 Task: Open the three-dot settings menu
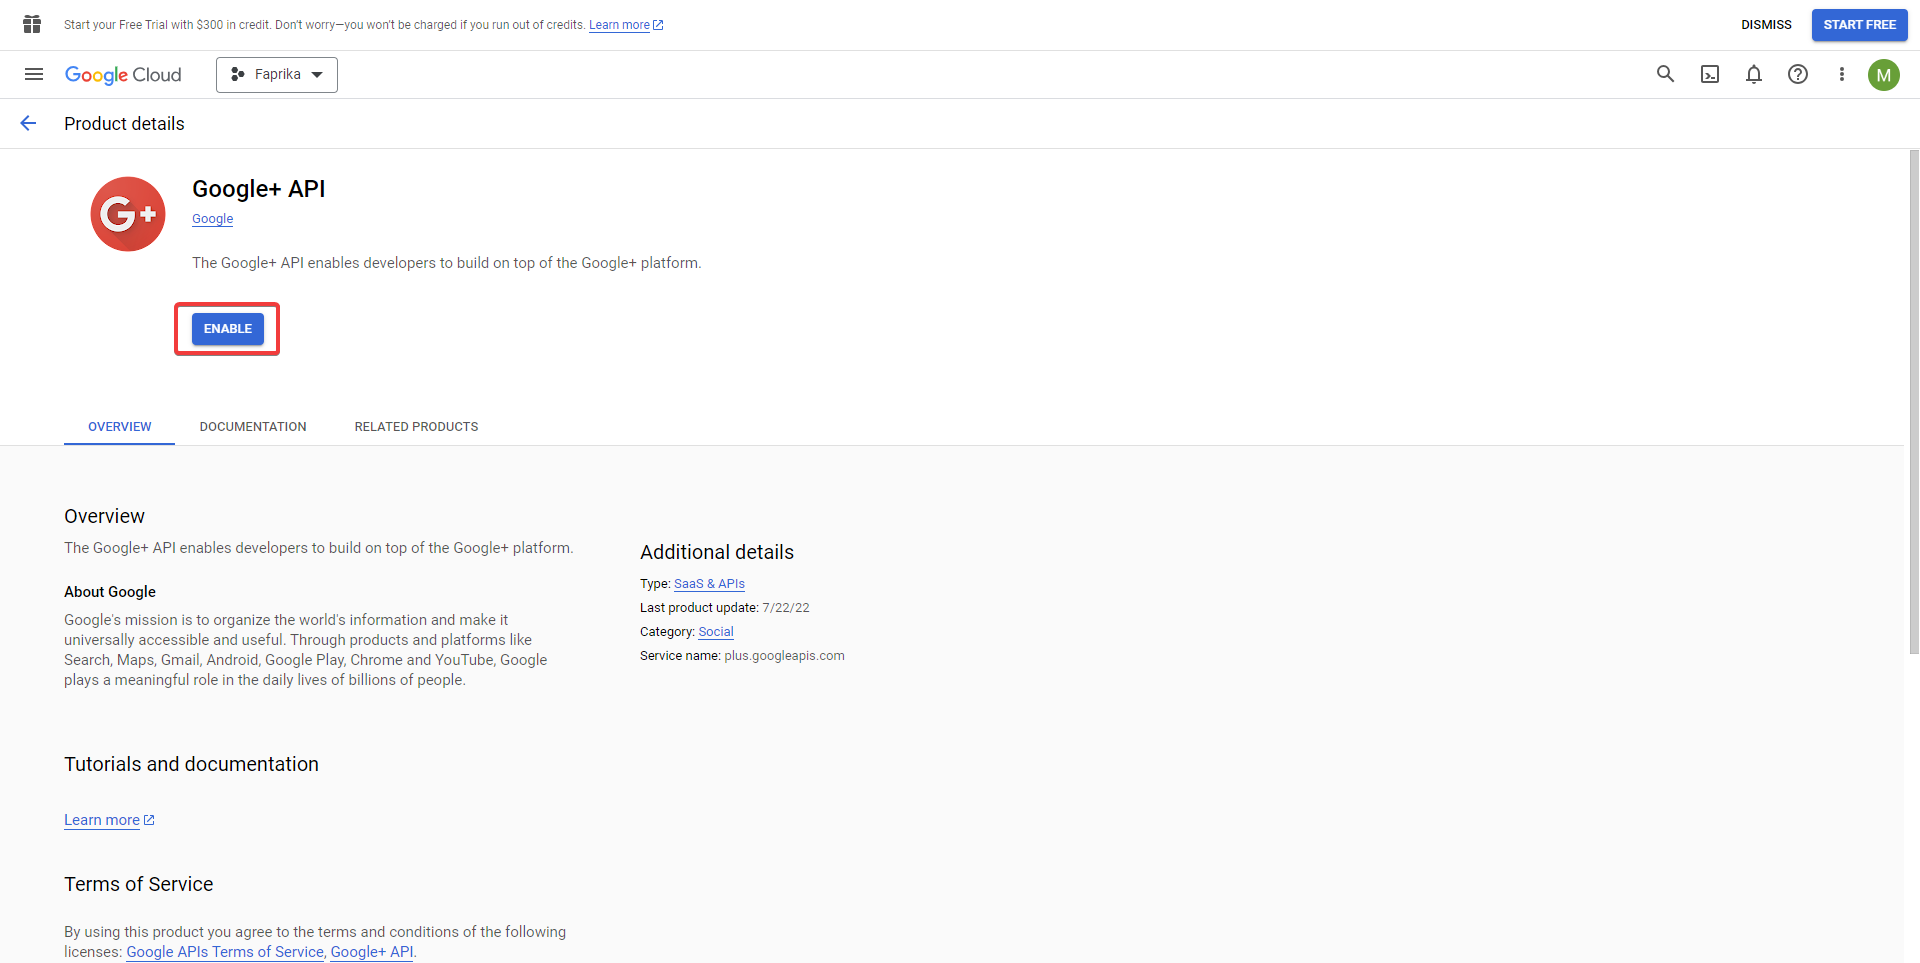click(1842, 74)
